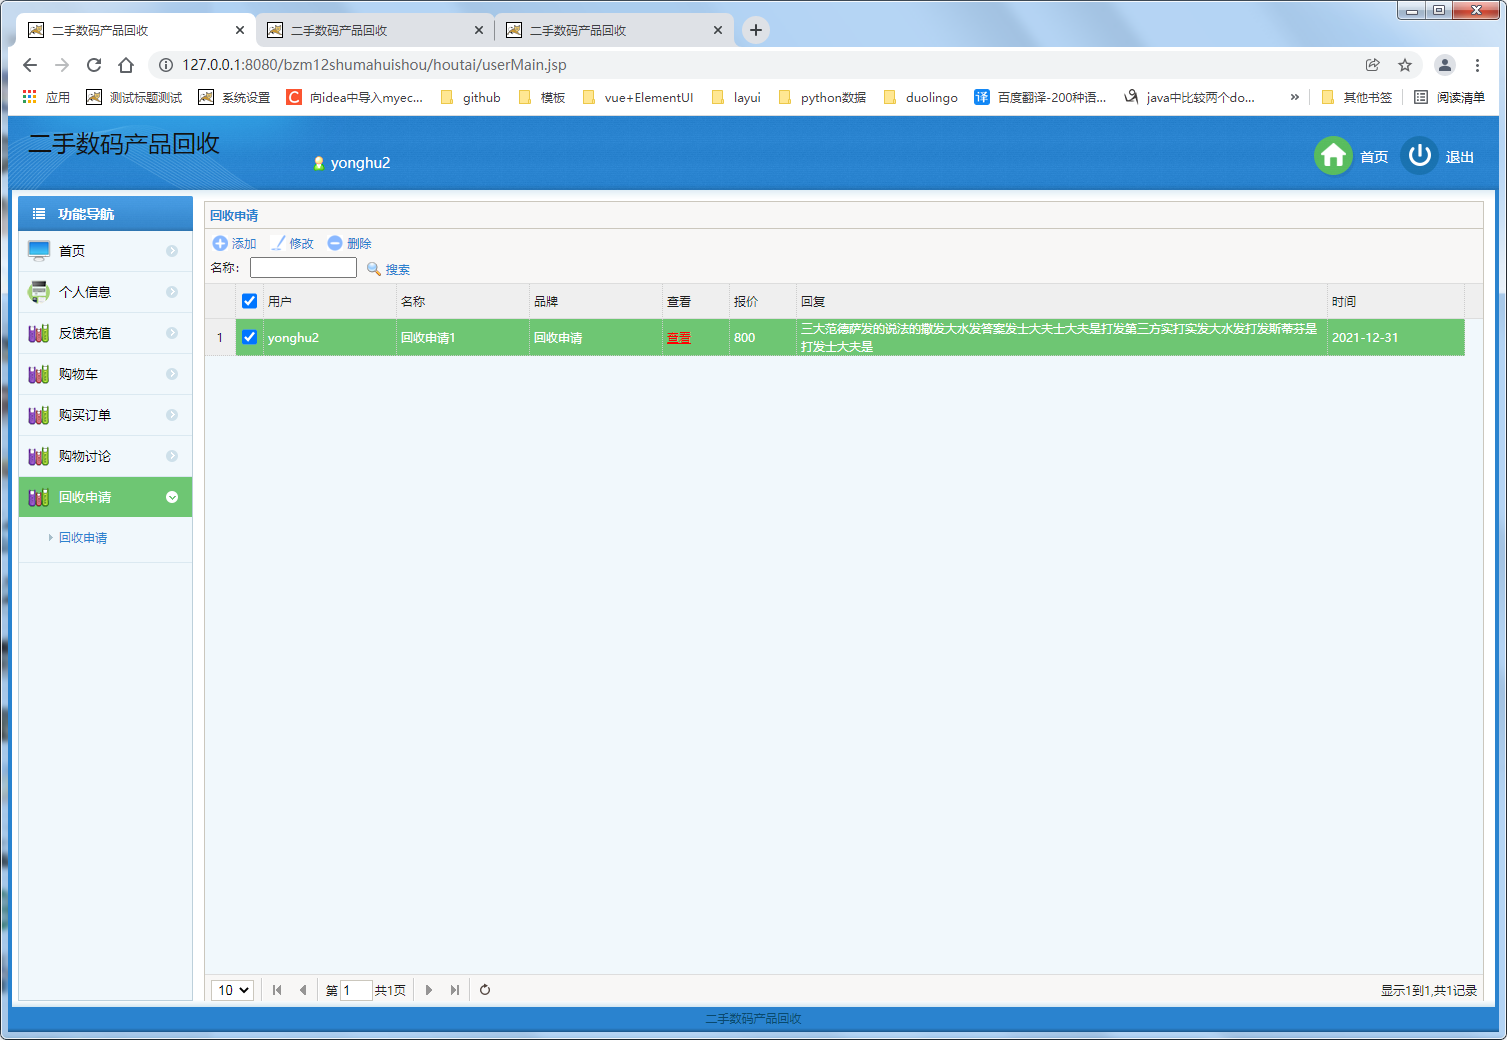Click the site info icon in address bar

[166, 65]
